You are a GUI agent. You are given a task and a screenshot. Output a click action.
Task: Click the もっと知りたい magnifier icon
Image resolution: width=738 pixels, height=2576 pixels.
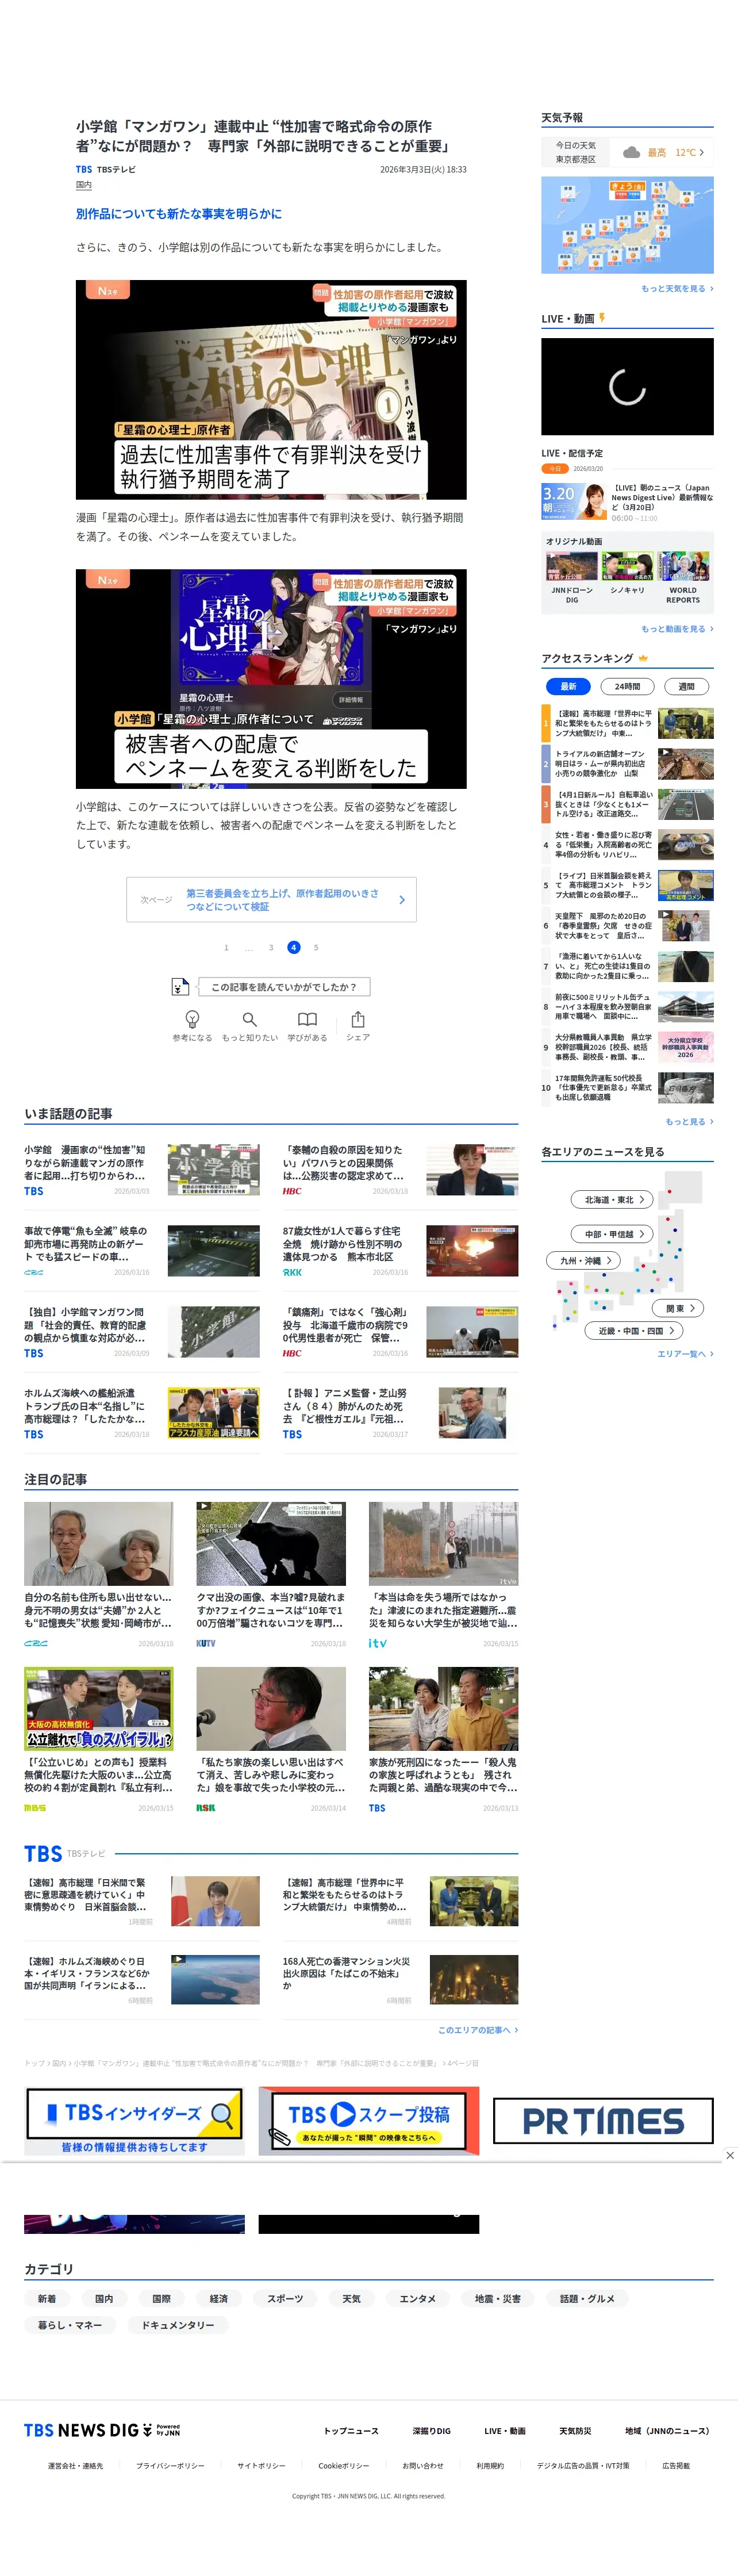pos(250,1019)
